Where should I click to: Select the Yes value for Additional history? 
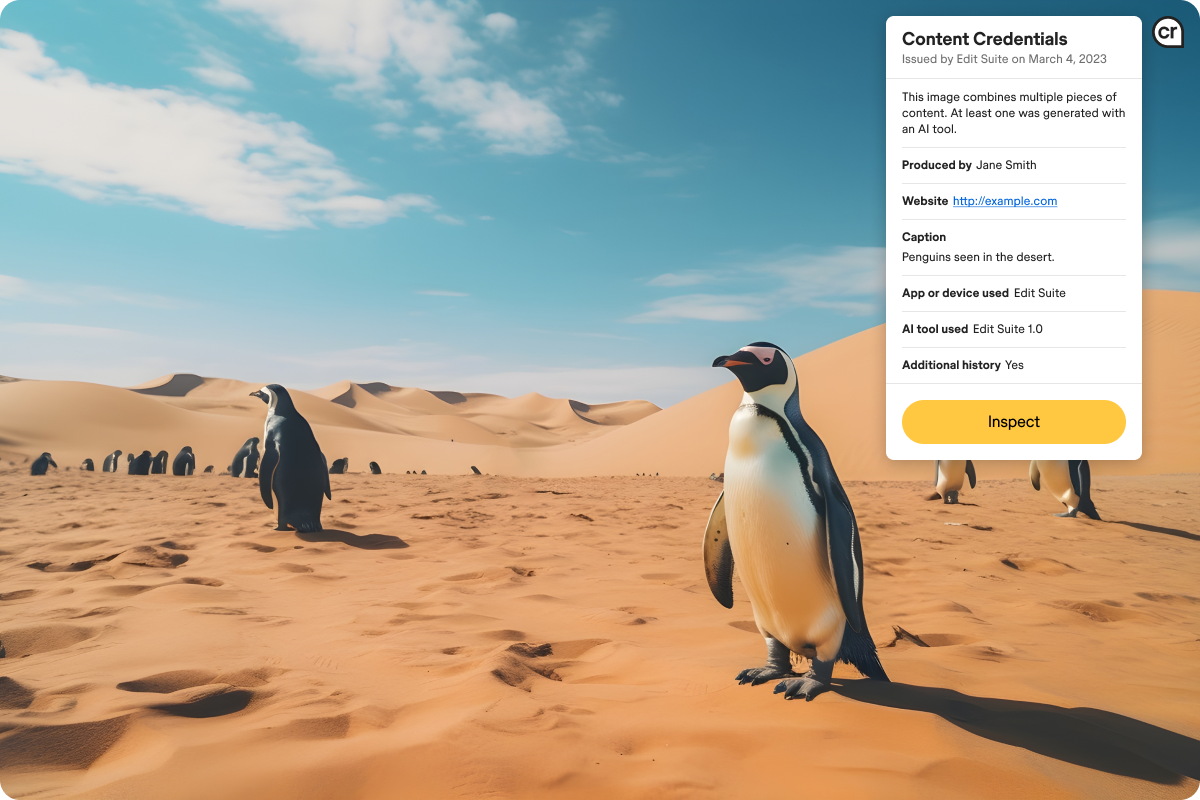pyautogui.click(x=1014, y=365)
